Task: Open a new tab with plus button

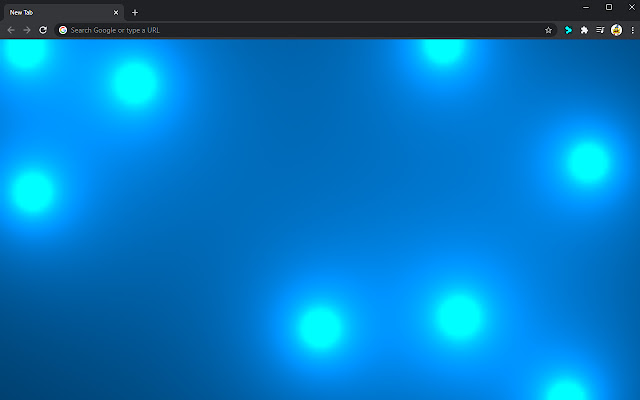Action: click(x=135, y=13)
